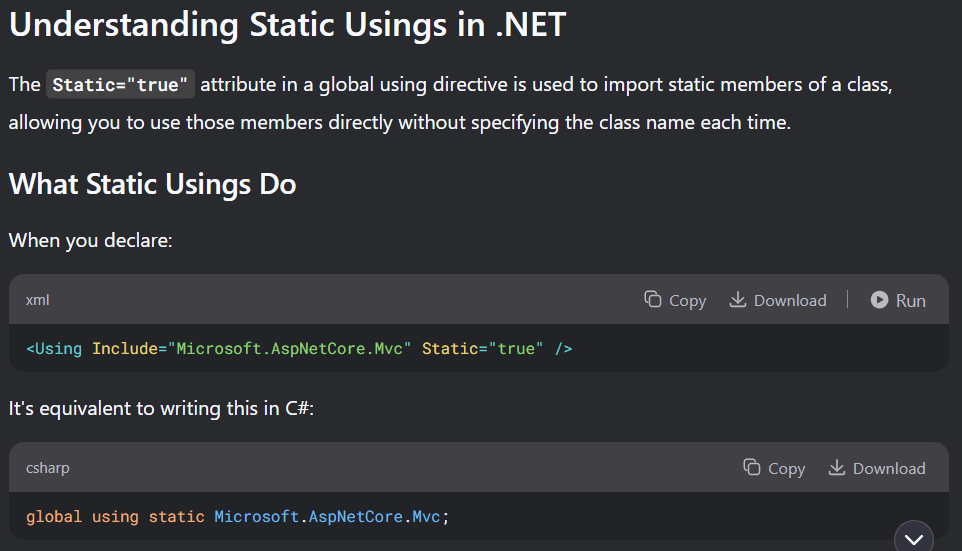The image size is (962, 551).
Task: Click the copy icon in the csharp block
Action: coord(752,468)
